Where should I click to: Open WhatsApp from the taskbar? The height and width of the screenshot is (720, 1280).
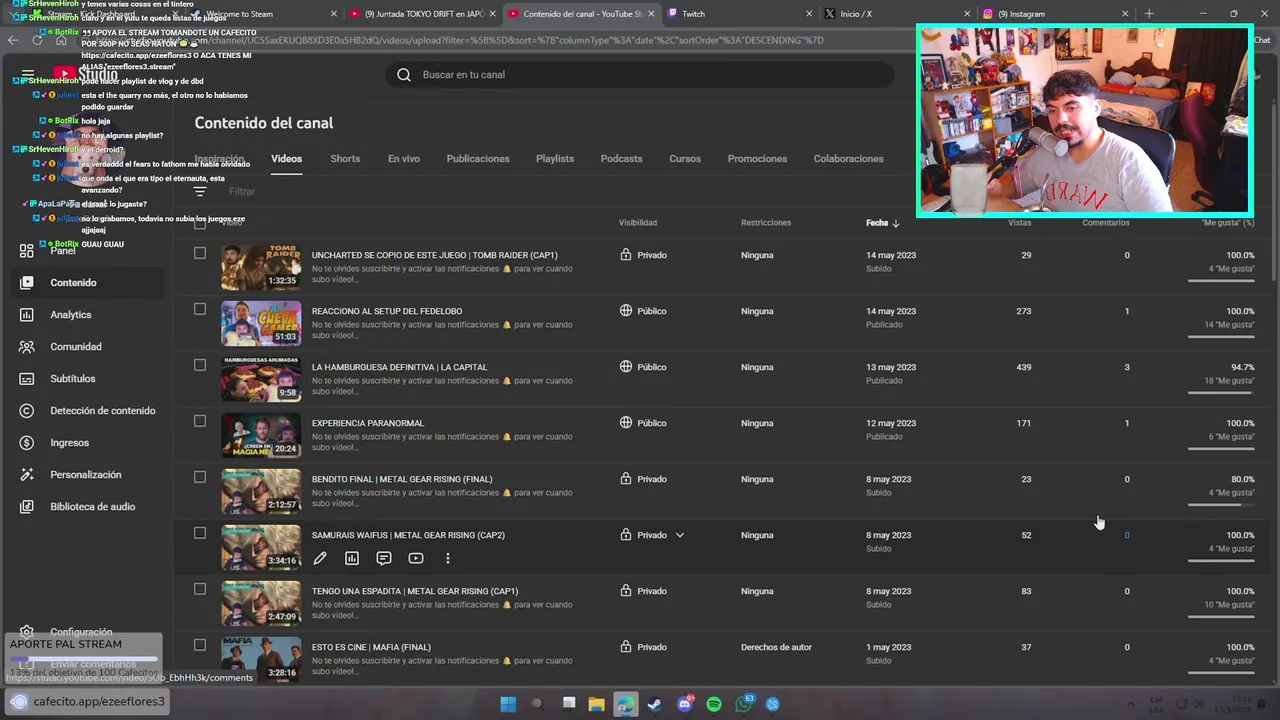click(743, 704)
